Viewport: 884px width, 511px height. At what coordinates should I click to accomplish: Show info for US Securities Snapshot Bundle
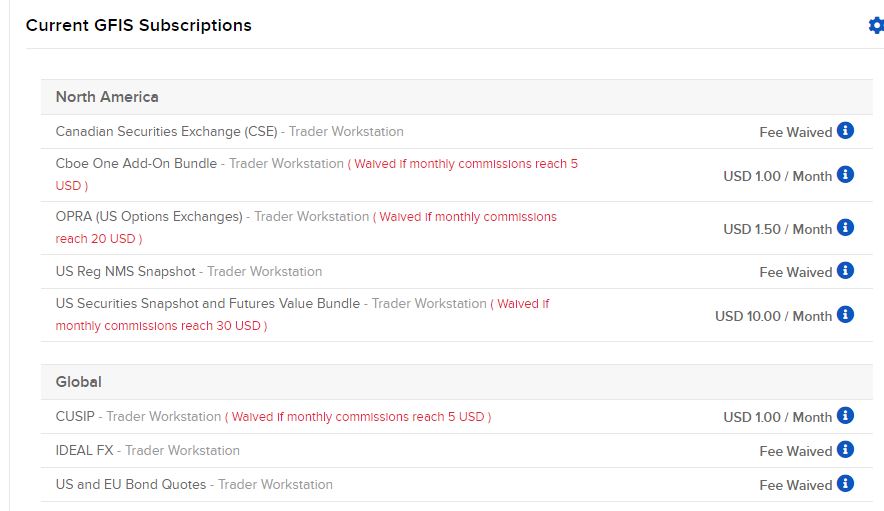[x=845, y=314]
